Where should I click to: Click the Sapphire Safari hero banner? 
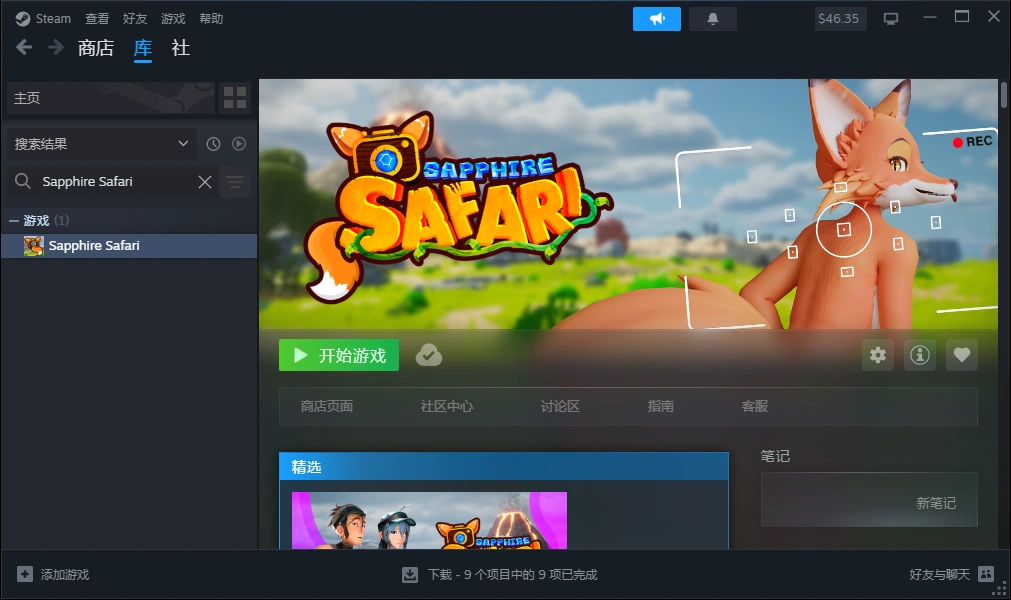628,204
